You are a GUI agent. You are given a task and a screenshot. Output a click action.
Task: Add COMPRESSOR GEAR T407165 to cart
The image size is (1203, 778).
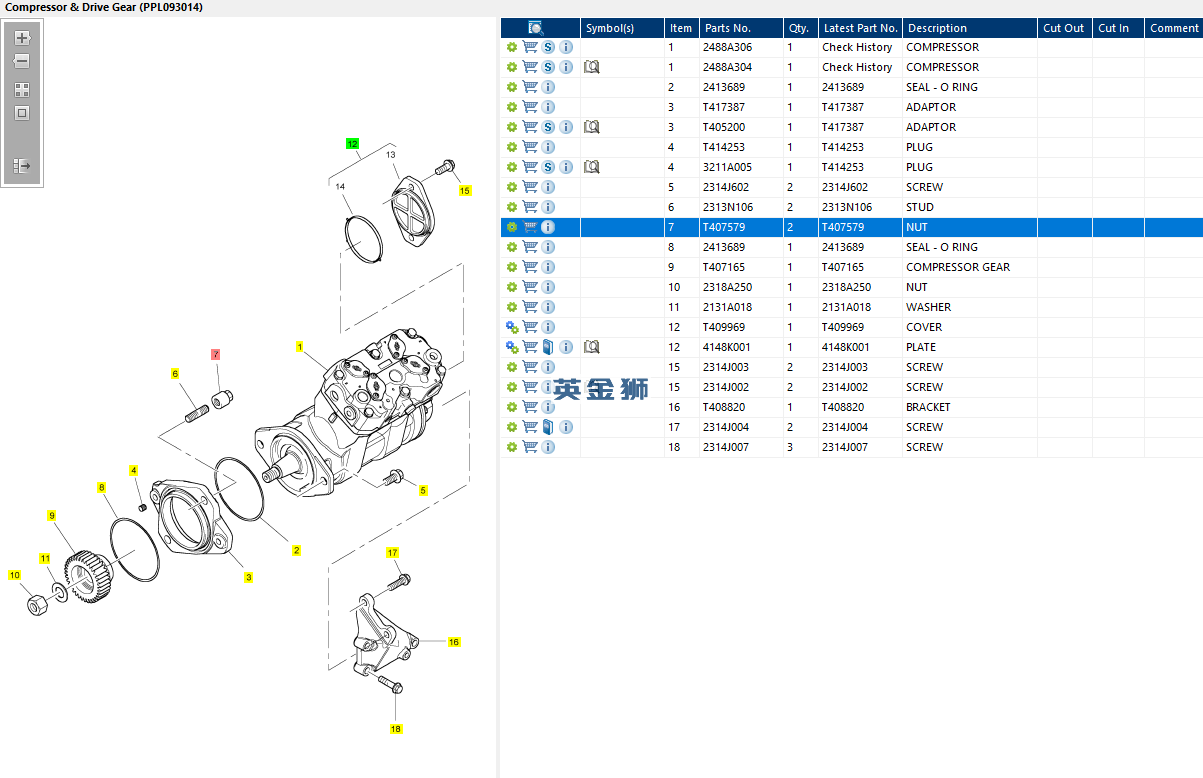(530, 267)
